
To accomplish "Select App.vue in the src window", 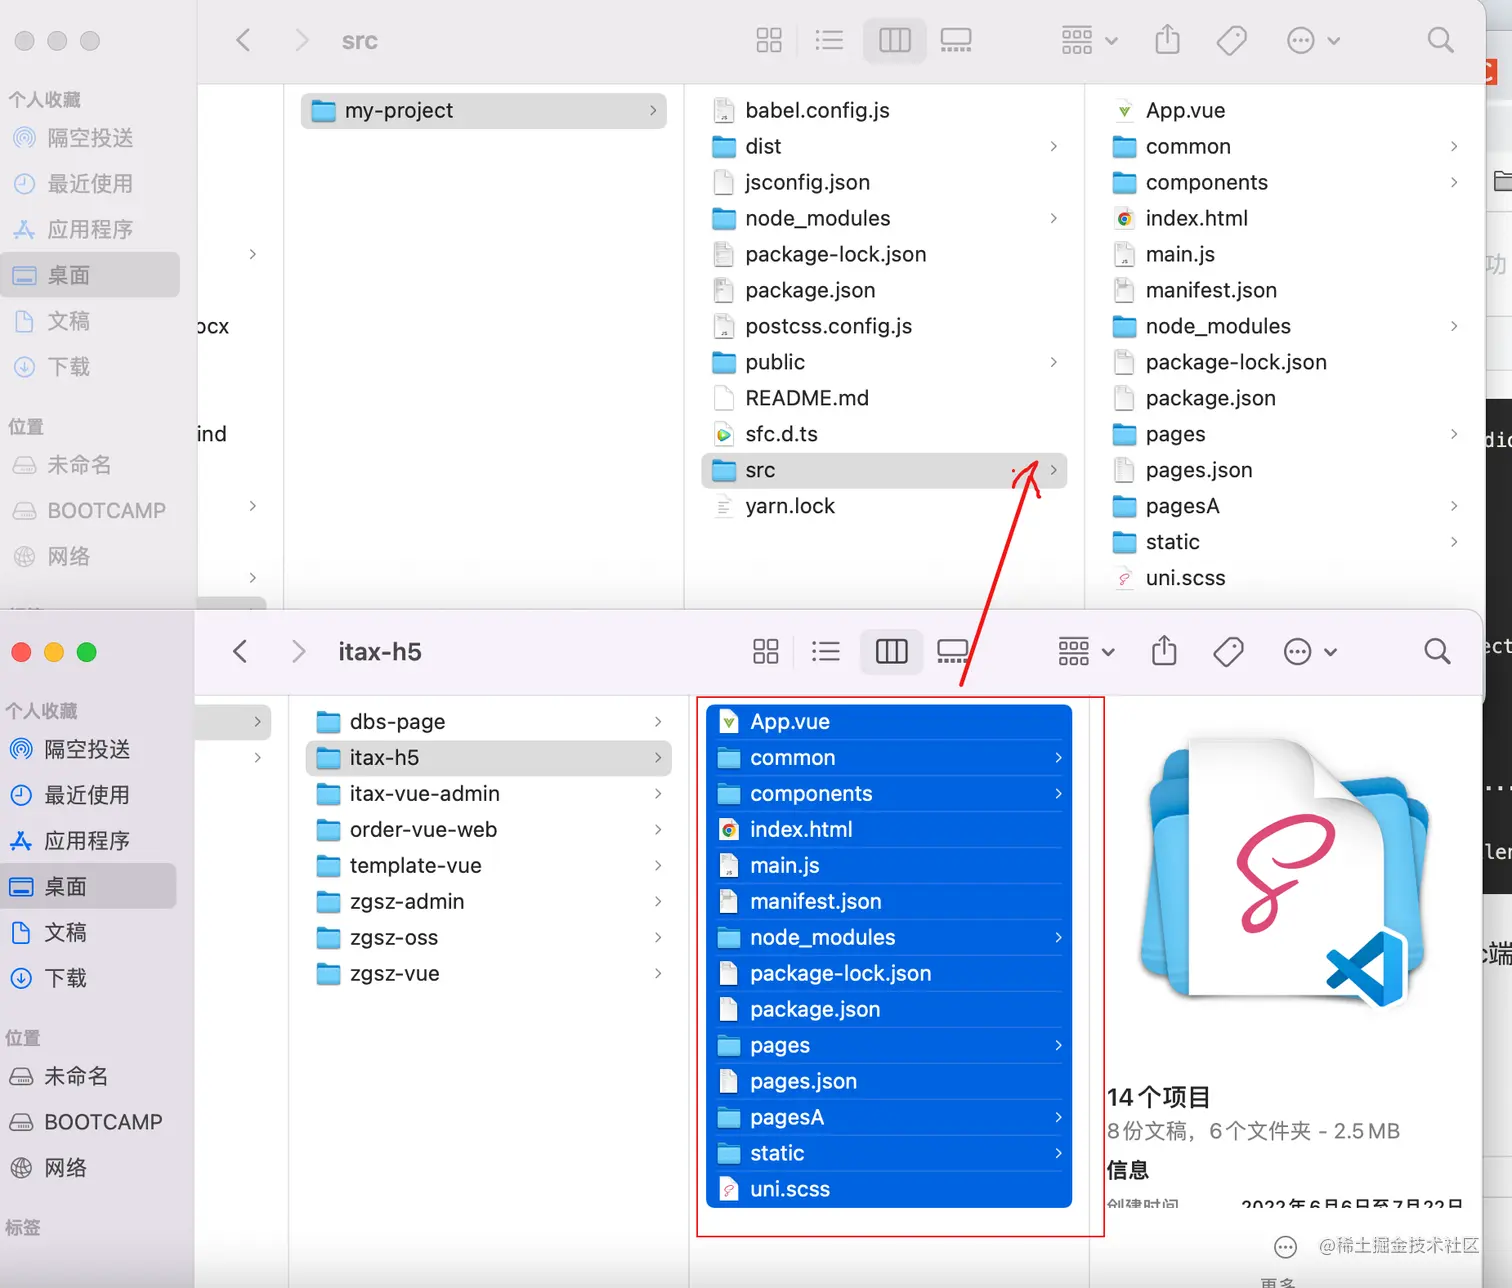I will [x=1285, y=110].
